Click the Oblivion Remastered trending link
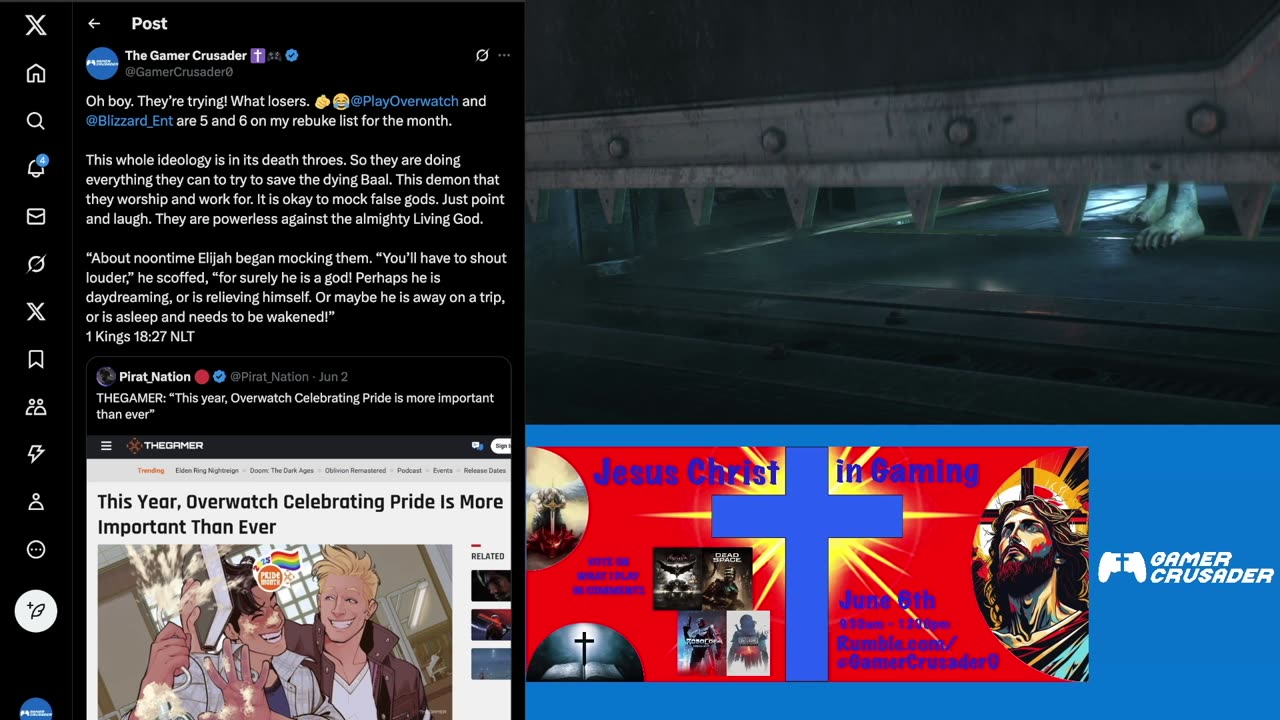This screenshot has height=720, width=1280. tap(355, 470)
